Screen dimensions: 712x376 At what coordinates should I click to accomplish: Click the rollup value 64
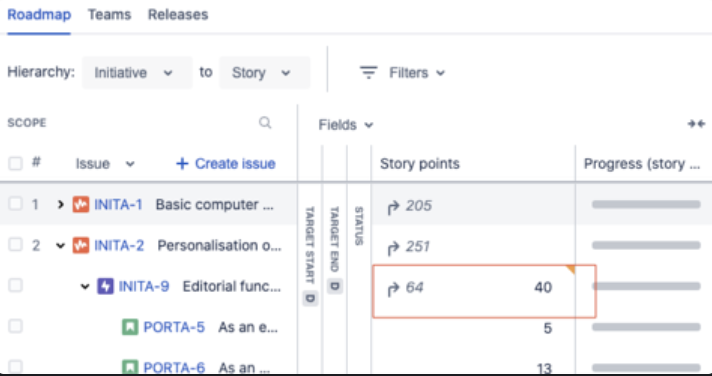click(414, 287)
